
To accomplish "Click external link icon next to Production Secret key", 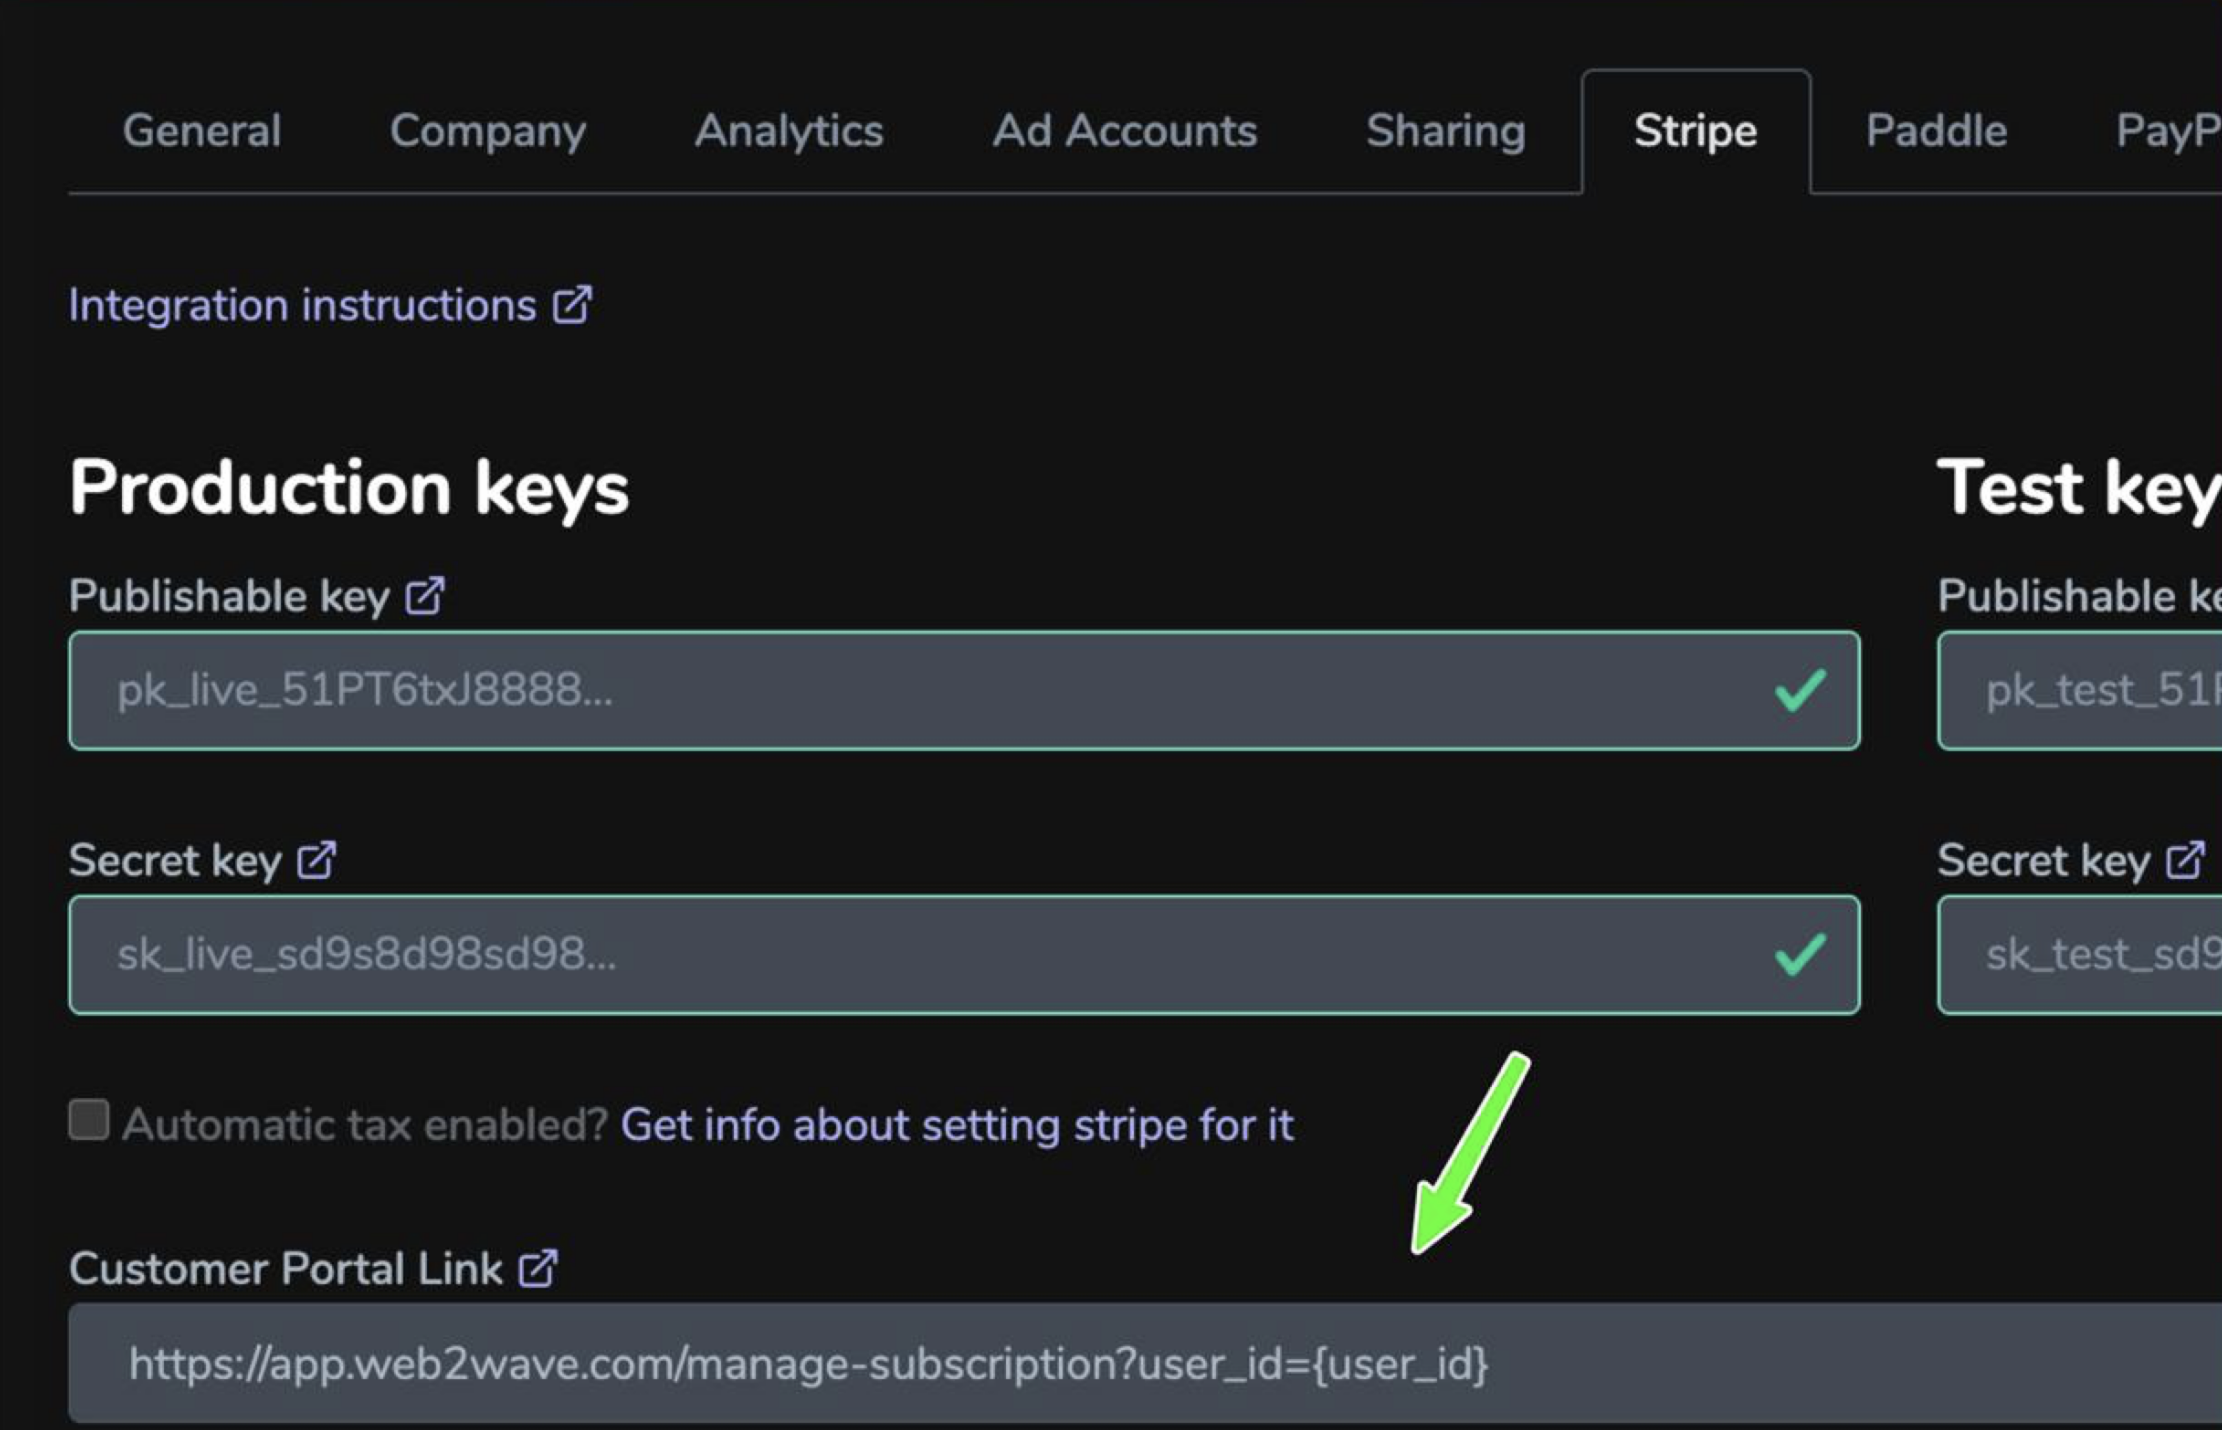I will pyautogui.click(x=317, y=860).
